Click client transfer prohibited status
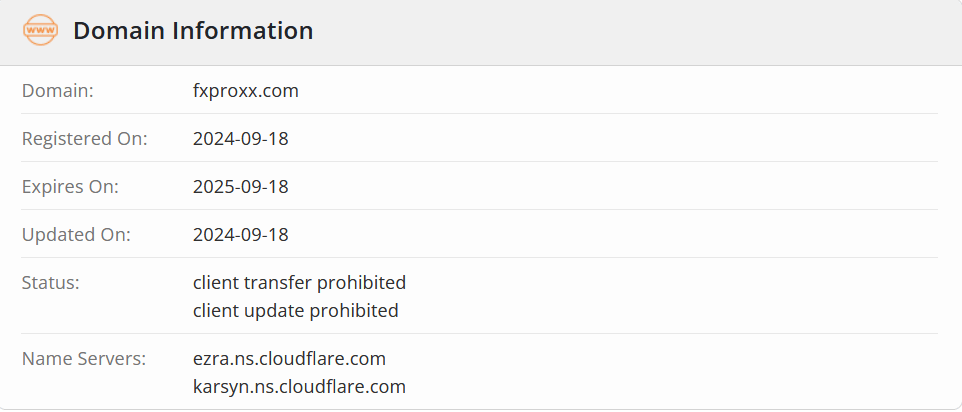The width and height of the screenshot is (962, 412). (299, 283)
